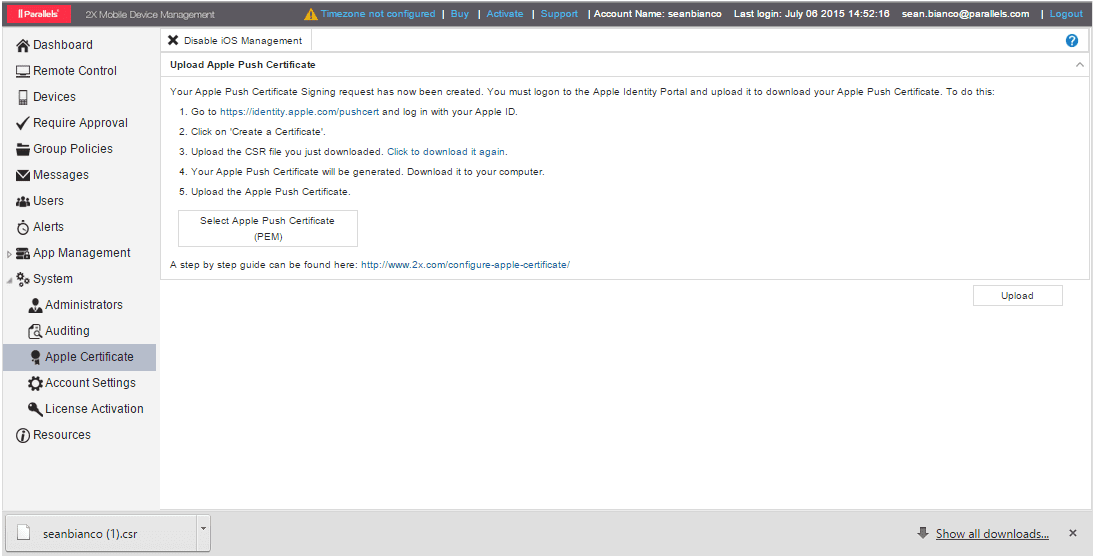Click the Users people icon
This screenshot has height=558, width=1095.
(23, 201)
